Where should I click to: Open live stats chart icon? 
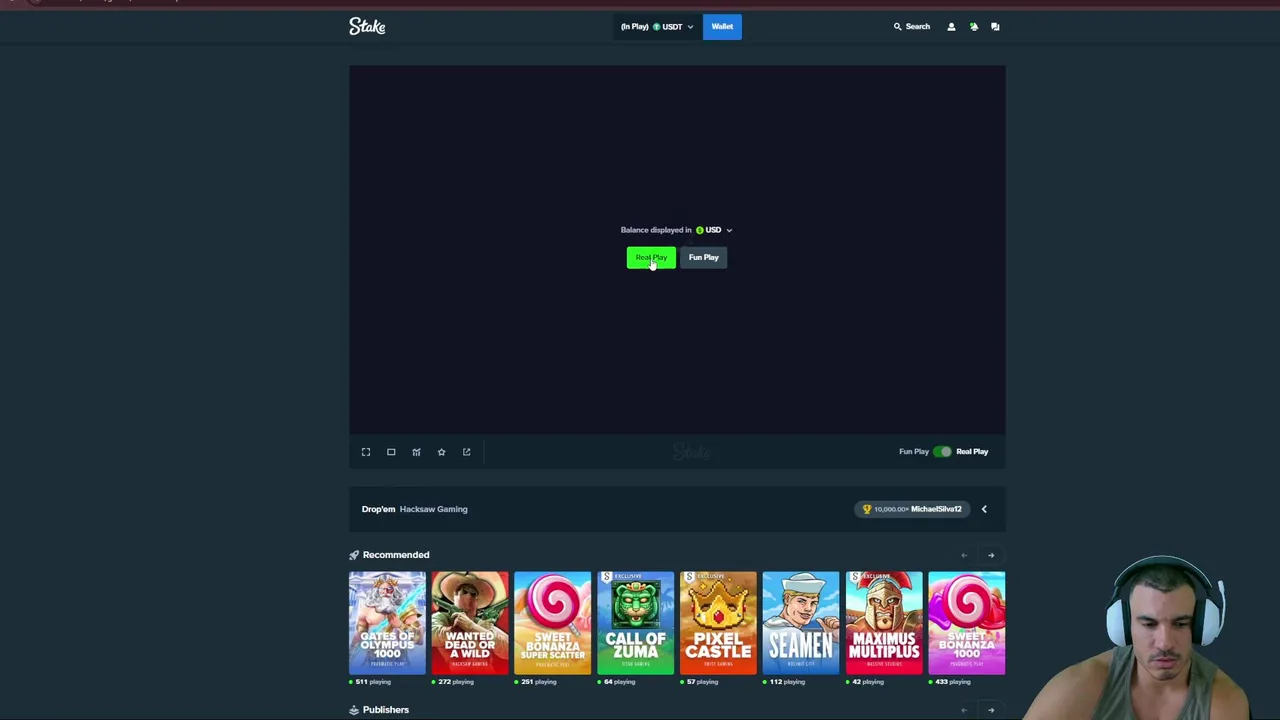click(x=416, y=452)
